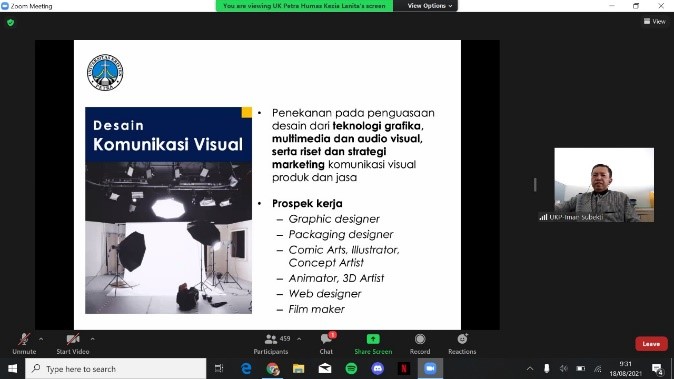674x379 pixels.
Task: Click the UKP-Iman Subekti video thumbnail
Action: (604, 185)
